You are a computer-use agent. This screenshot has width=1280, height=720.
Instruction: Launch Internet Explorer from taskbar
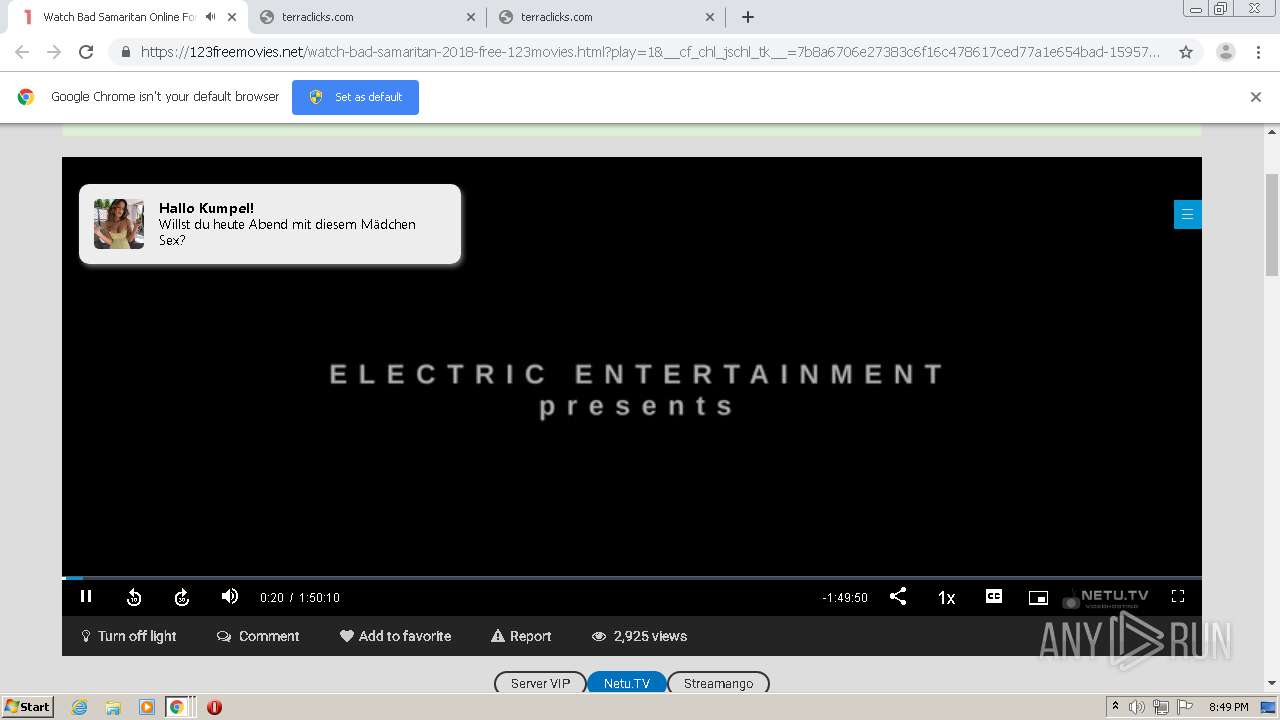coord(79,707)
